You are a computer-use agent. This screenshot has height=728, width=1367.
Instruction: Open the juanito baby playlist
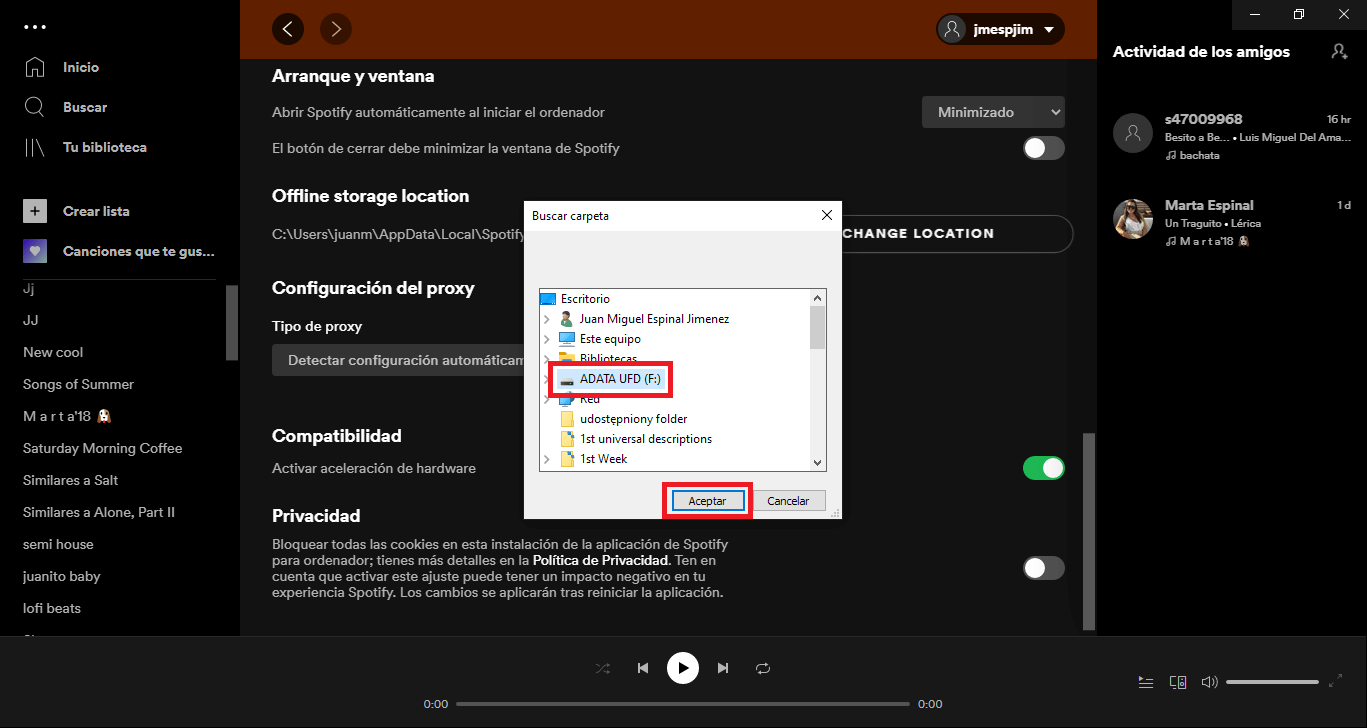tap(62, 576)
